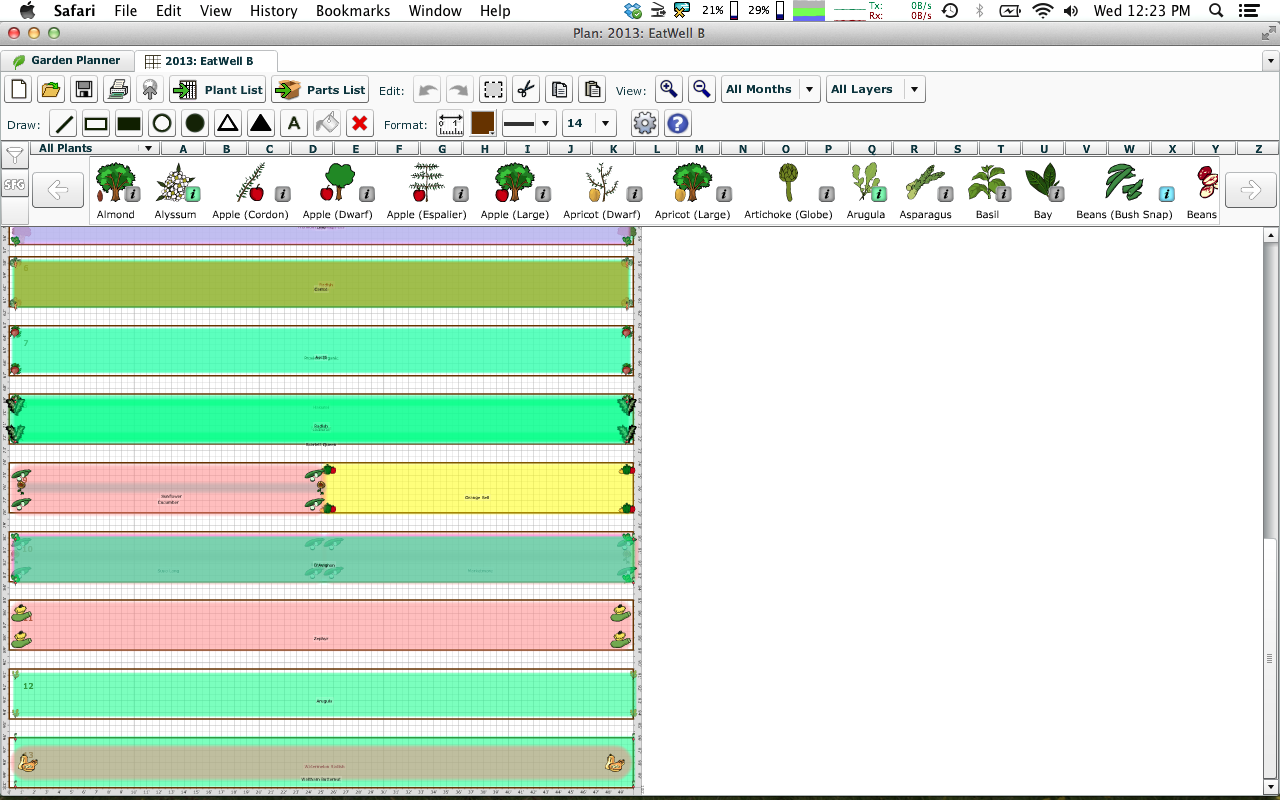Open the All Months dropdown
Screen dimensions: 1280x800
pyautogui.click(x=770, y=89)
